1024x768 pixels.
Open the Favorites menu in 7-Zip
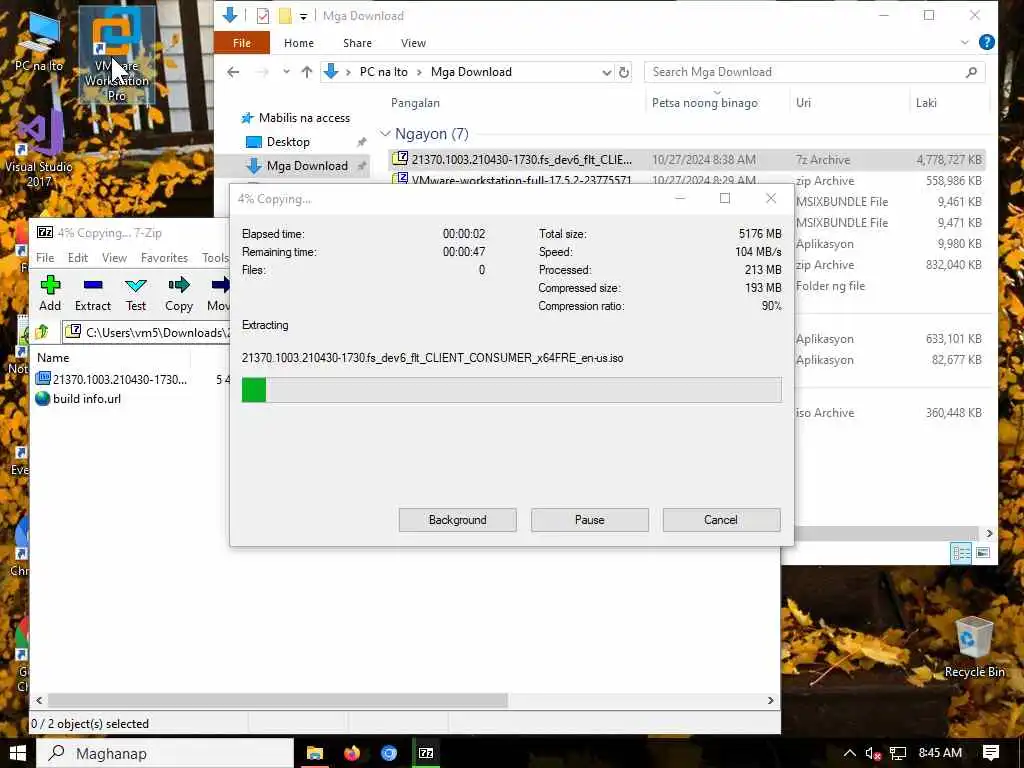pos(164,257)
